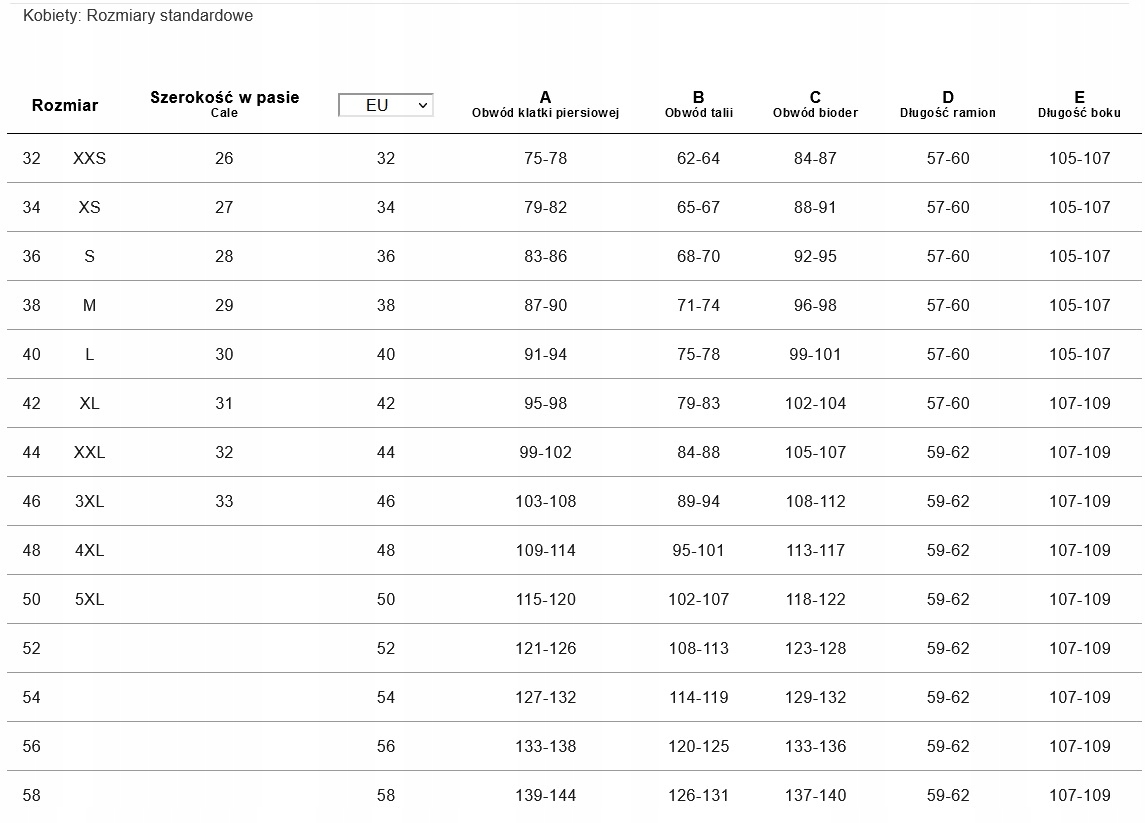This screenshot has height=823, width=1146.
Task: Open the EU size system dropdown
Action: click(x=386, y=105)
